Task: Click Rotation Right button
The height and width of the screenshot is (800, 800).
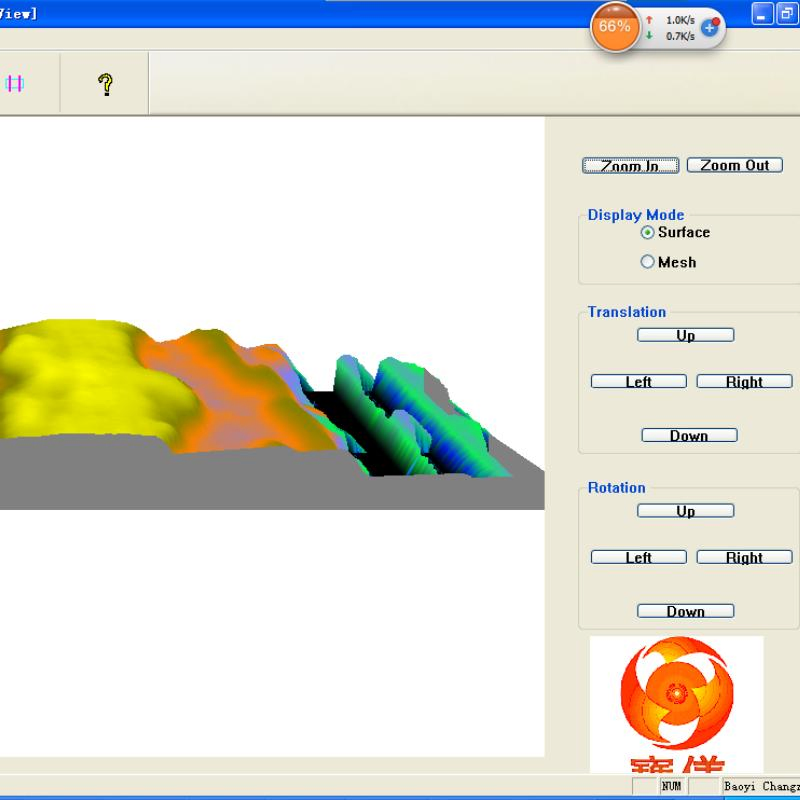Action: point(744,557)
